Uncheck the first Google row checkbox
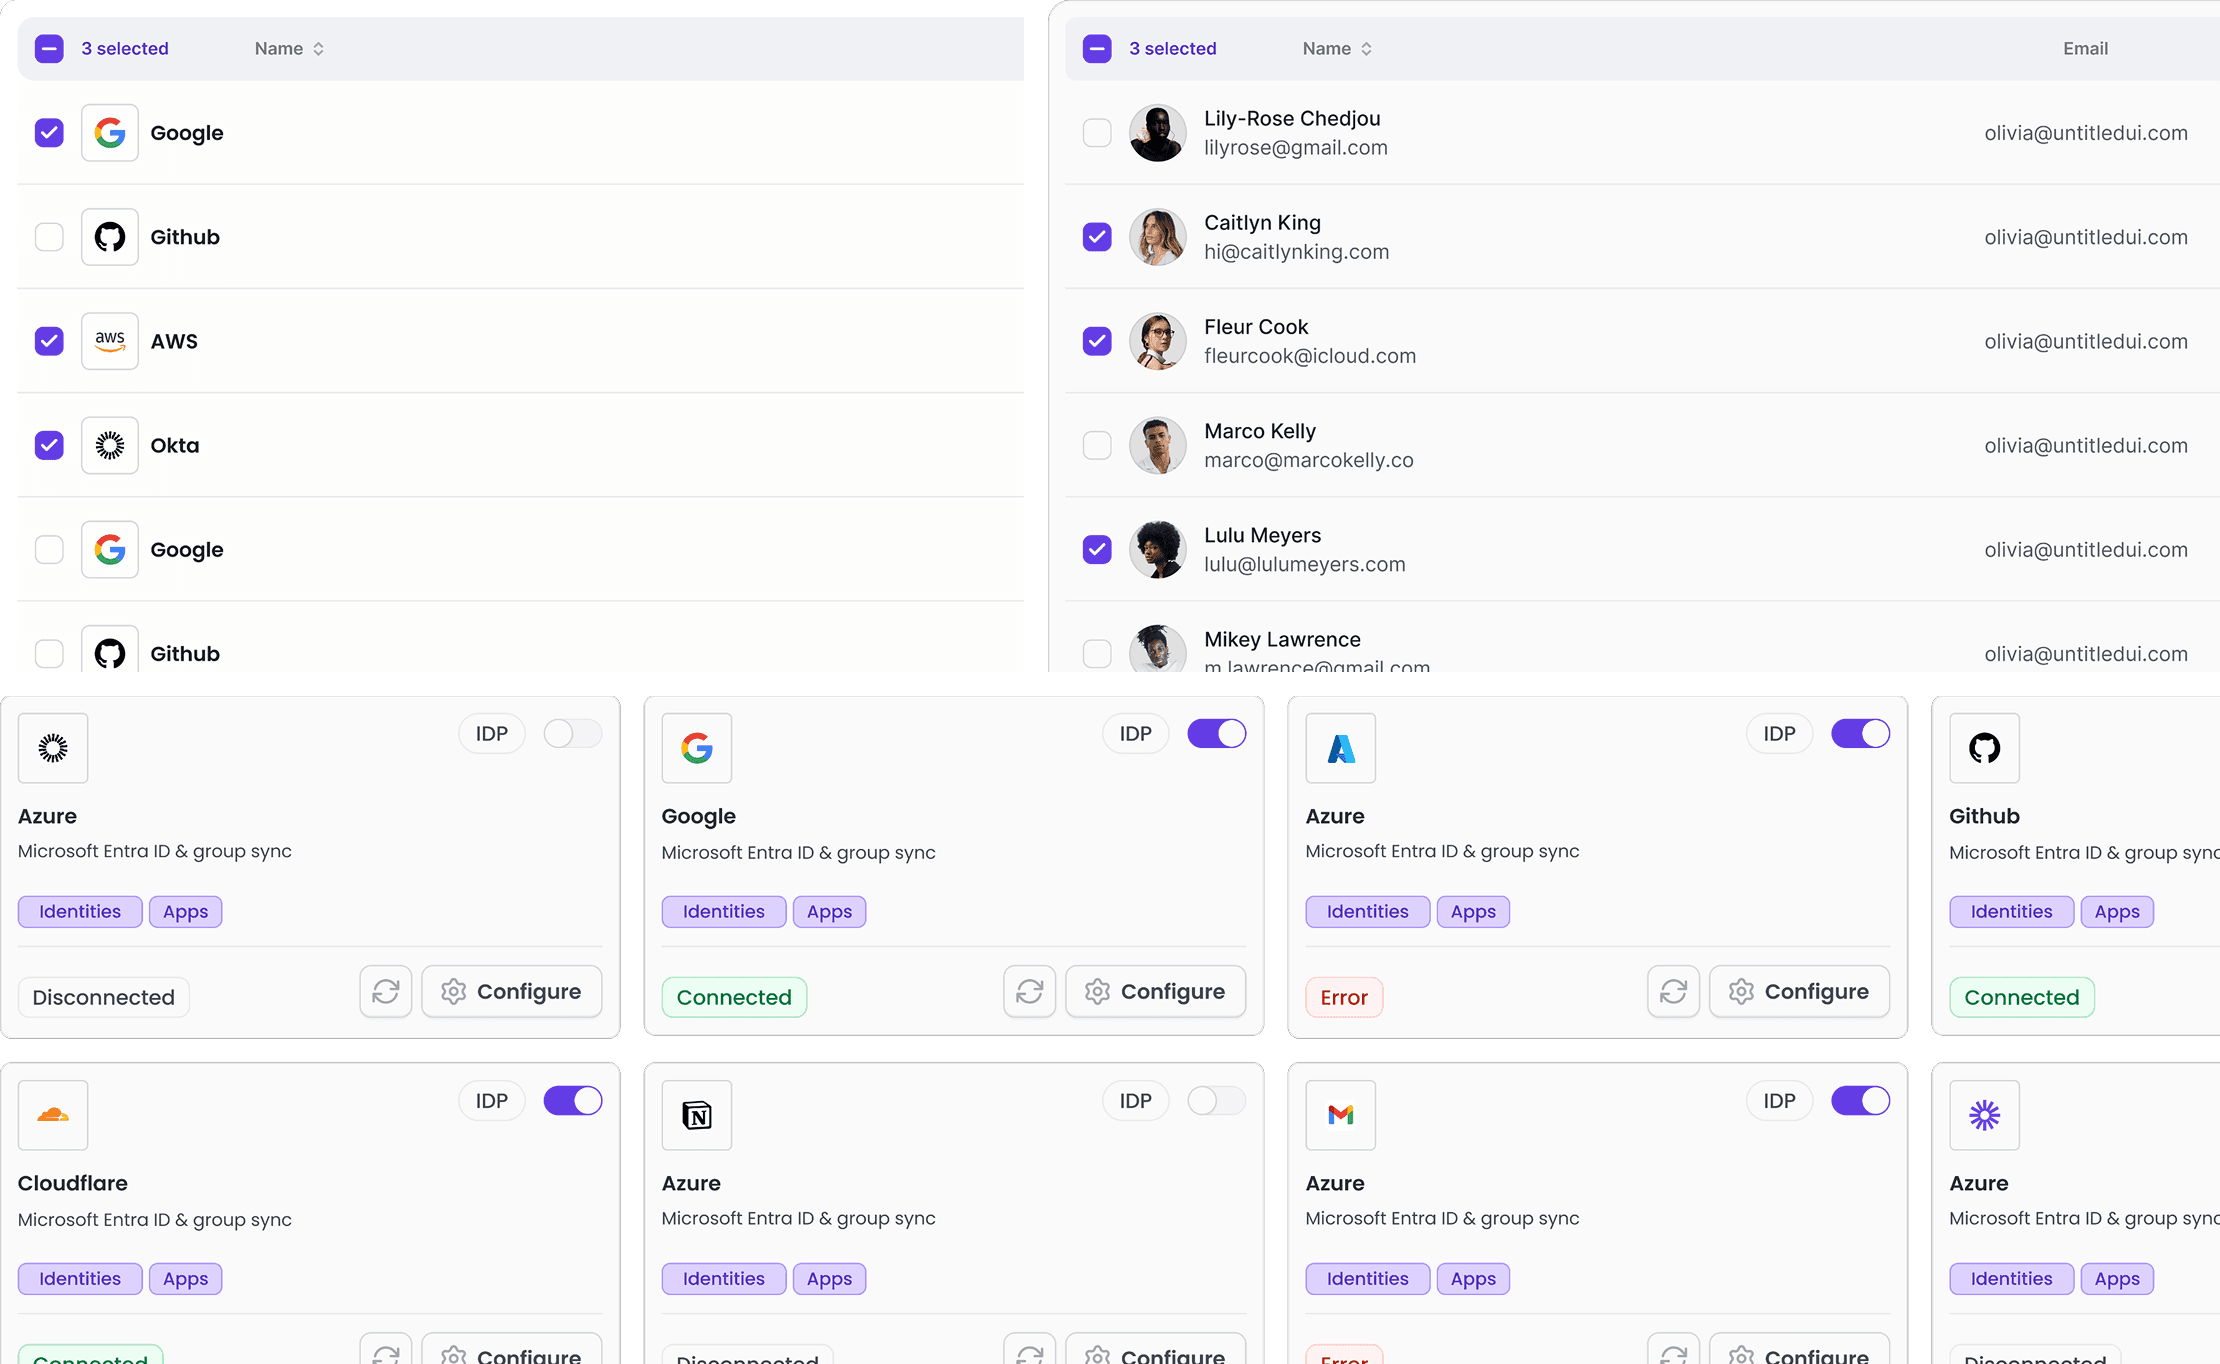Viewport: 2220px width, 1364px height. (x=49, y=133)
